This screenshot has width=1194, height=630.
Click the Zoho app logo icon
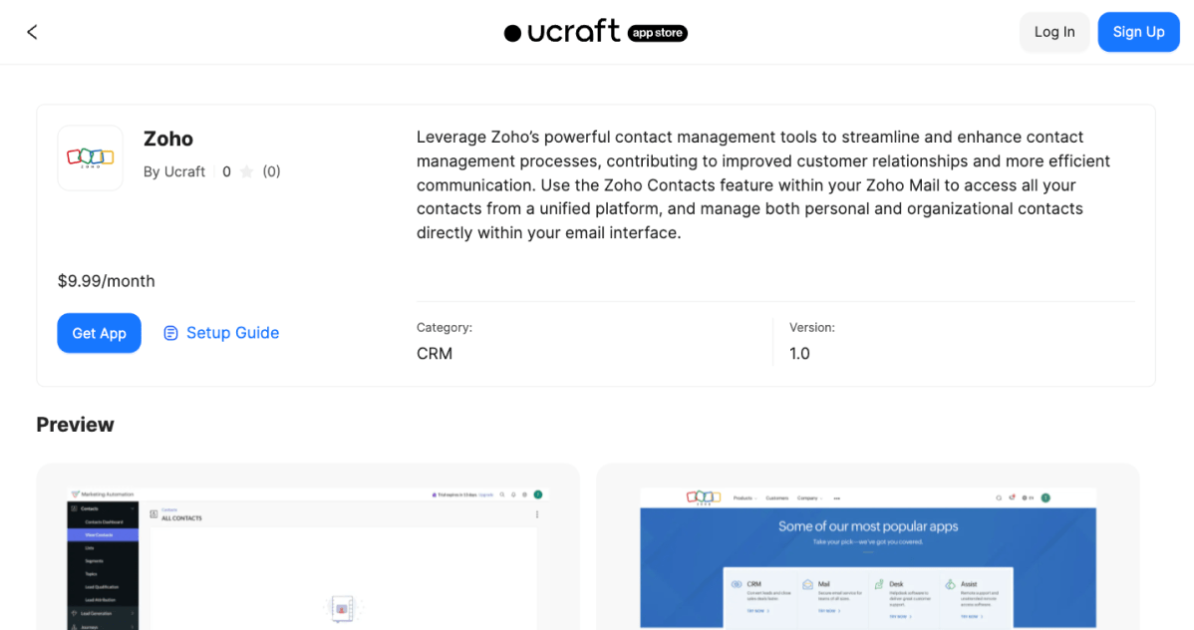point(90,157)
